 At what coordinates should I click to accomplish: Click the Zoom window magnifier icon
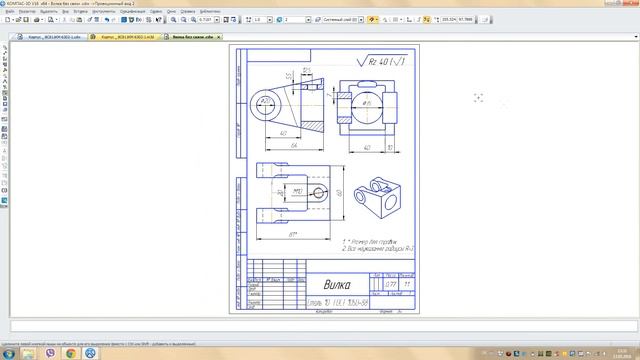click(193, 20)
